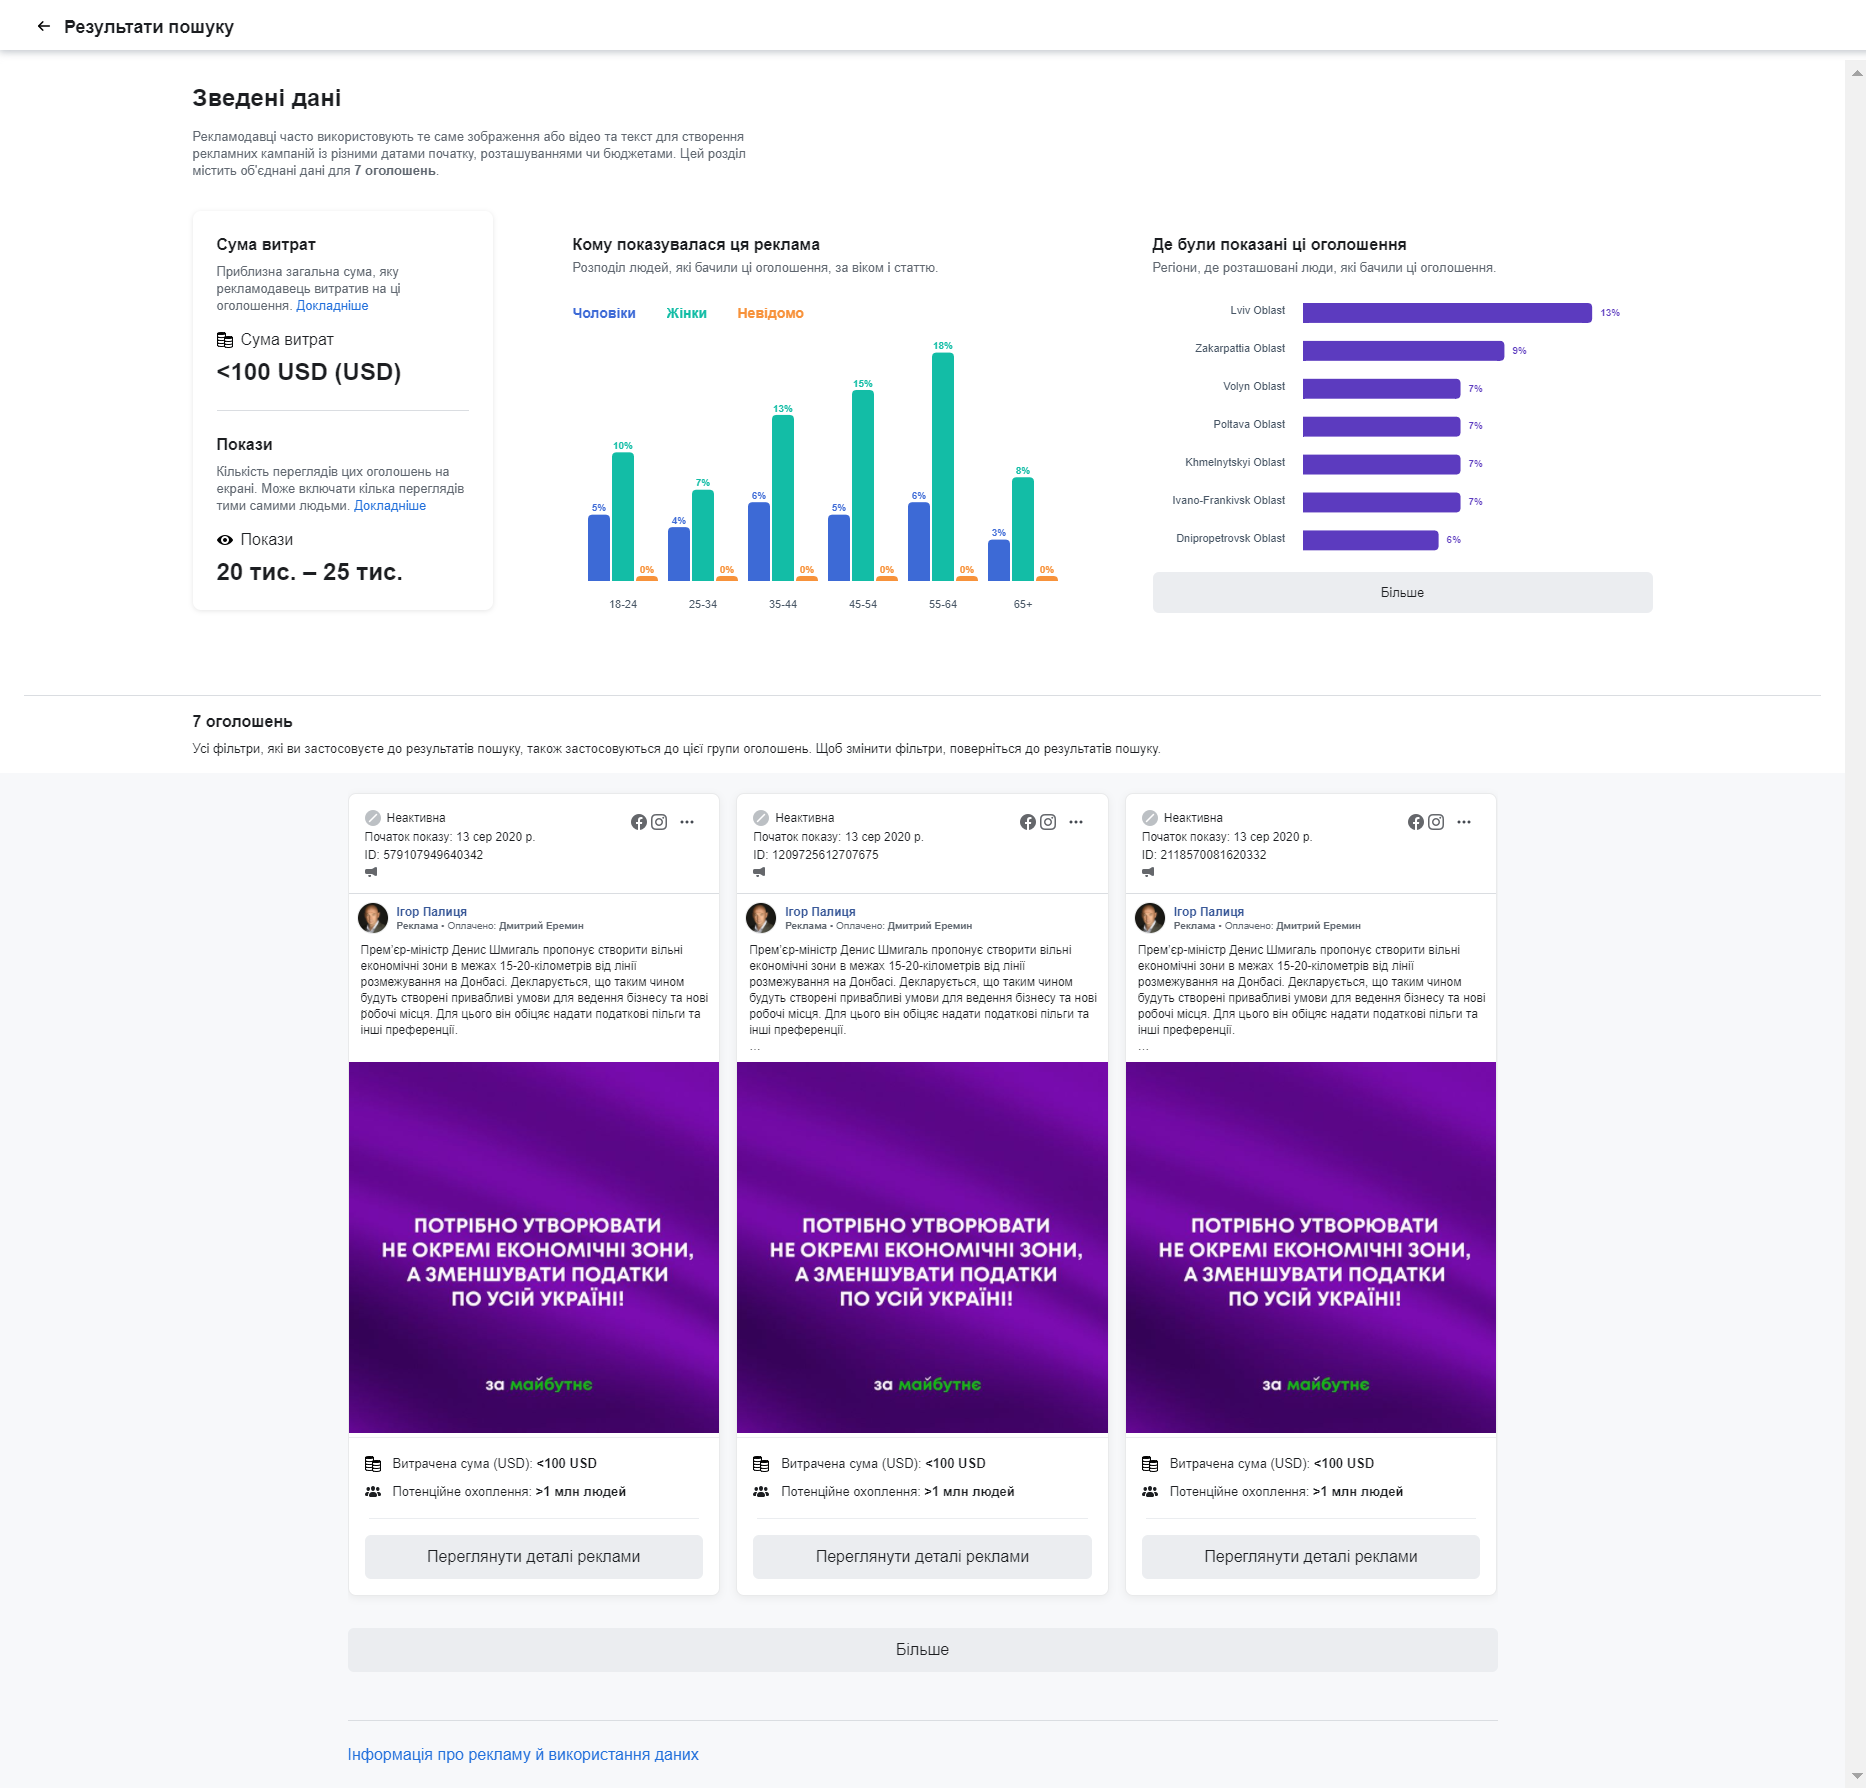Toggle Чоловіки series in the chart legend
The height and width of the screenshot is (1788, 1866).
click(603, 313)
